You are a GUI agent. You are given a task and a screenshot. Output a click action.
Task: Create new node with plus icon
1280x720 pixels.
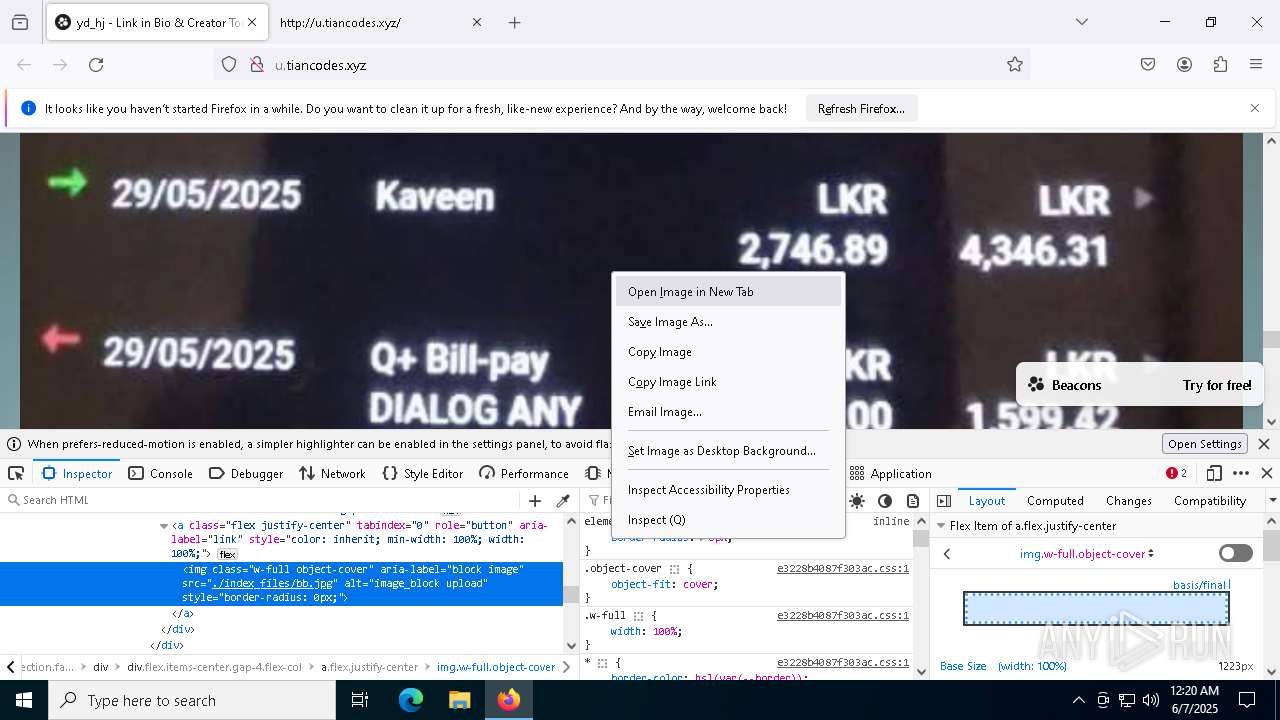coord(535,501)
